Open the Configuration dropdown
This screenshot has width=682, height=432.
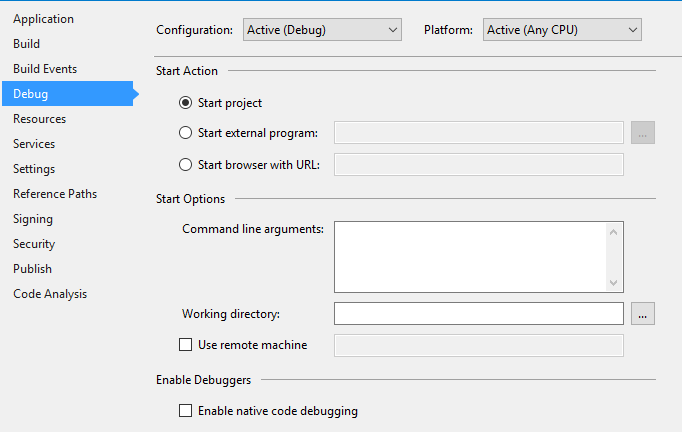(x=322, y=30)
